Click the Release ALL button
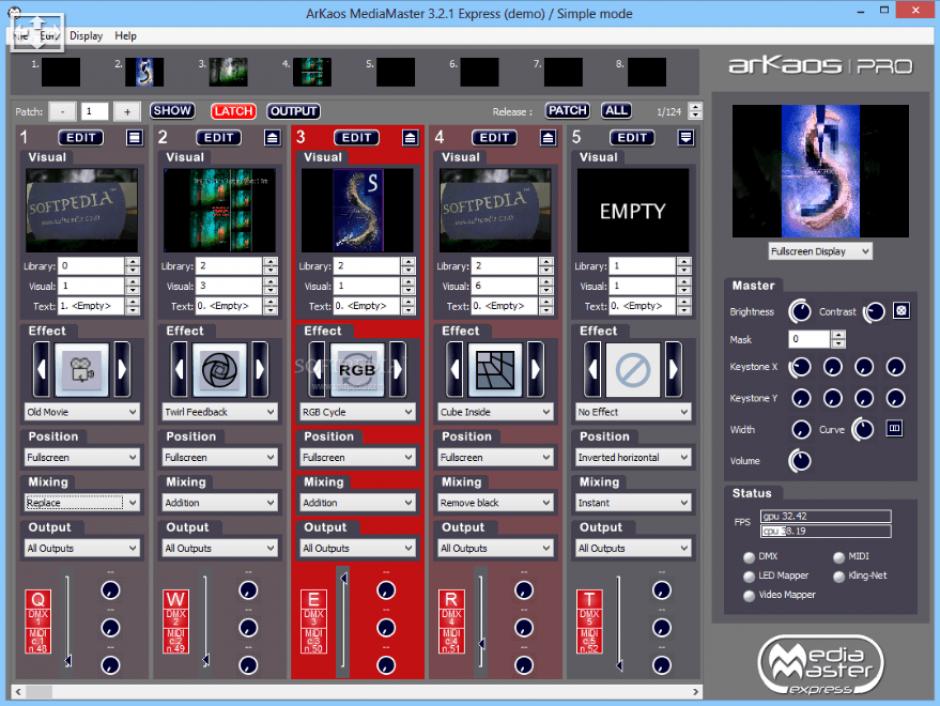The width and height of the screenshot is (940, 706). pos(616,110)
